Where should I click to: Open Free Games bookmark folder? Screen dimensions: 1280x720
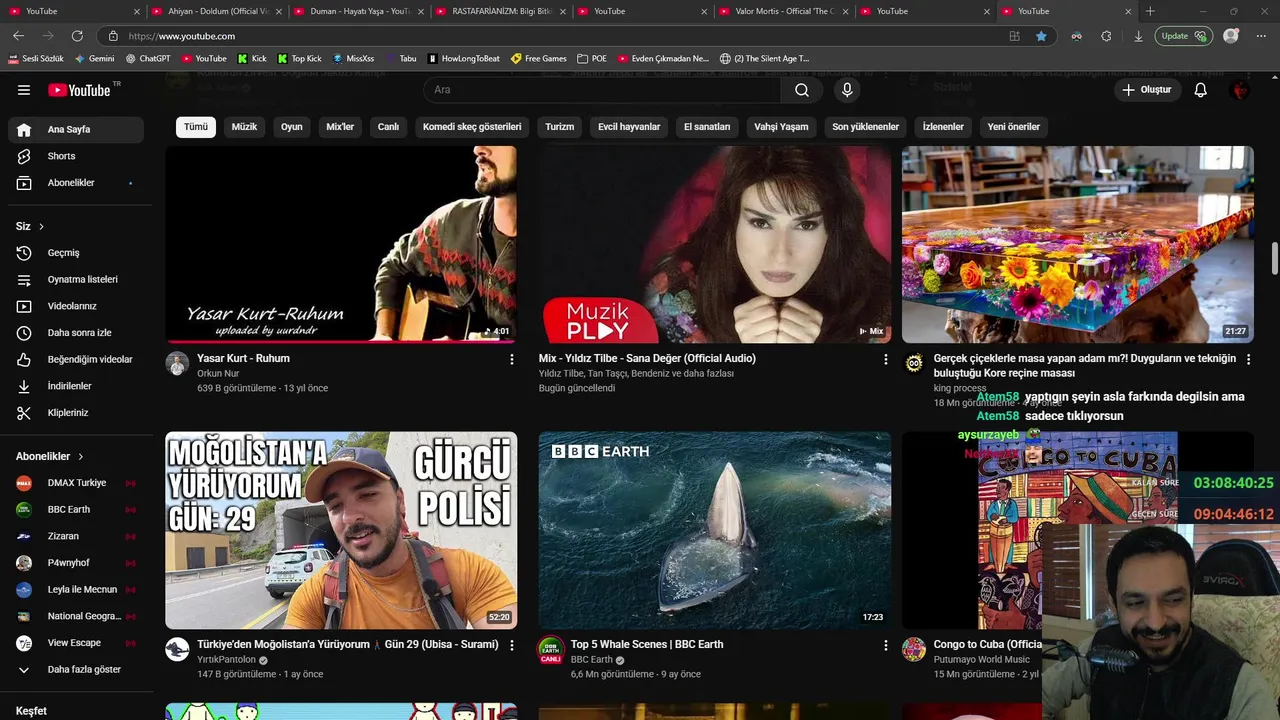pos(539,59)
